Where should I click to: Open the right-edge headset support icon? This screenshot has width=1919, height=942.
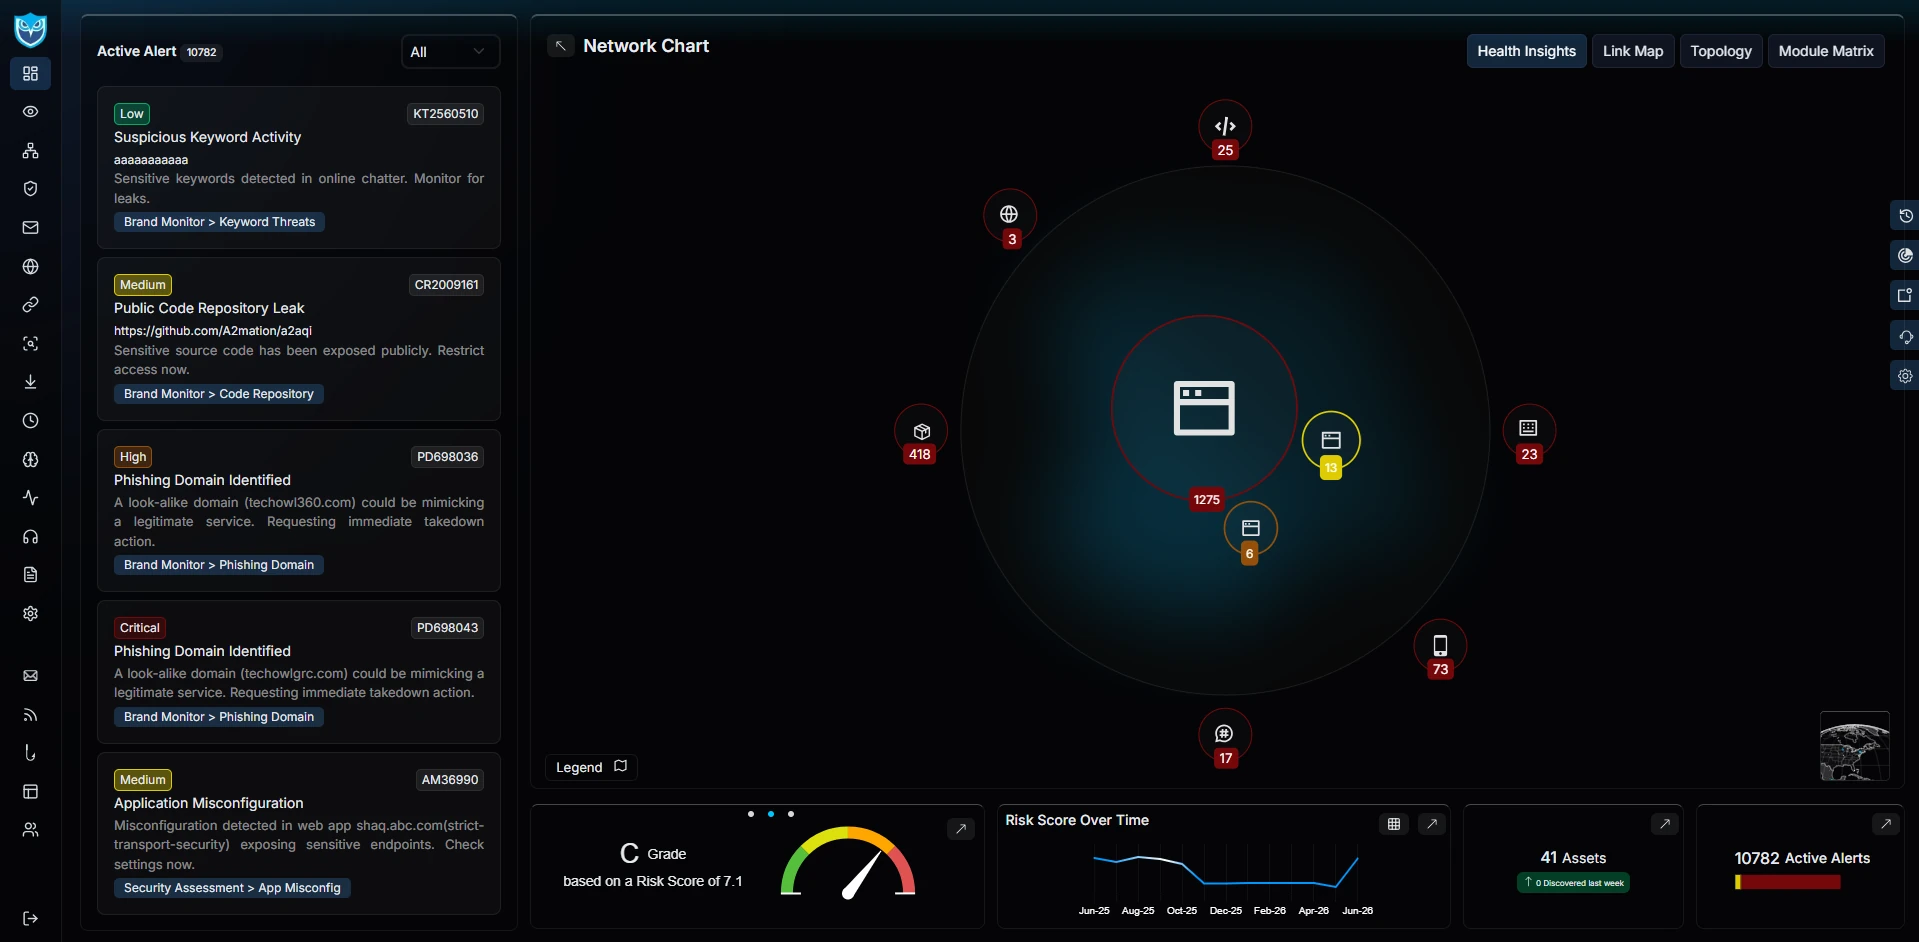[x=1905, y=337]
